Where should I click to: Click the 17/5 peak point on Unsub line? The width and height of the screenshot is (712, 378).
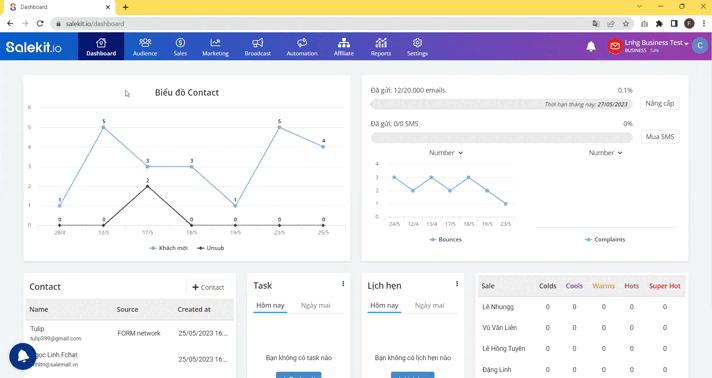pyautogui.click(x=147, y=186)
